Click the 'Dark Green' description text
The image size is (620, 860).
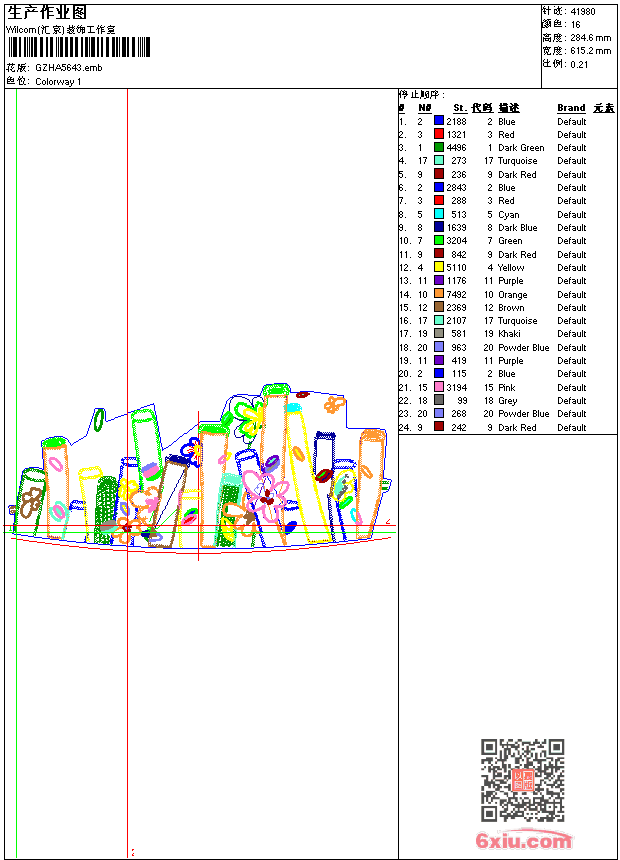(x=521, y=148)
